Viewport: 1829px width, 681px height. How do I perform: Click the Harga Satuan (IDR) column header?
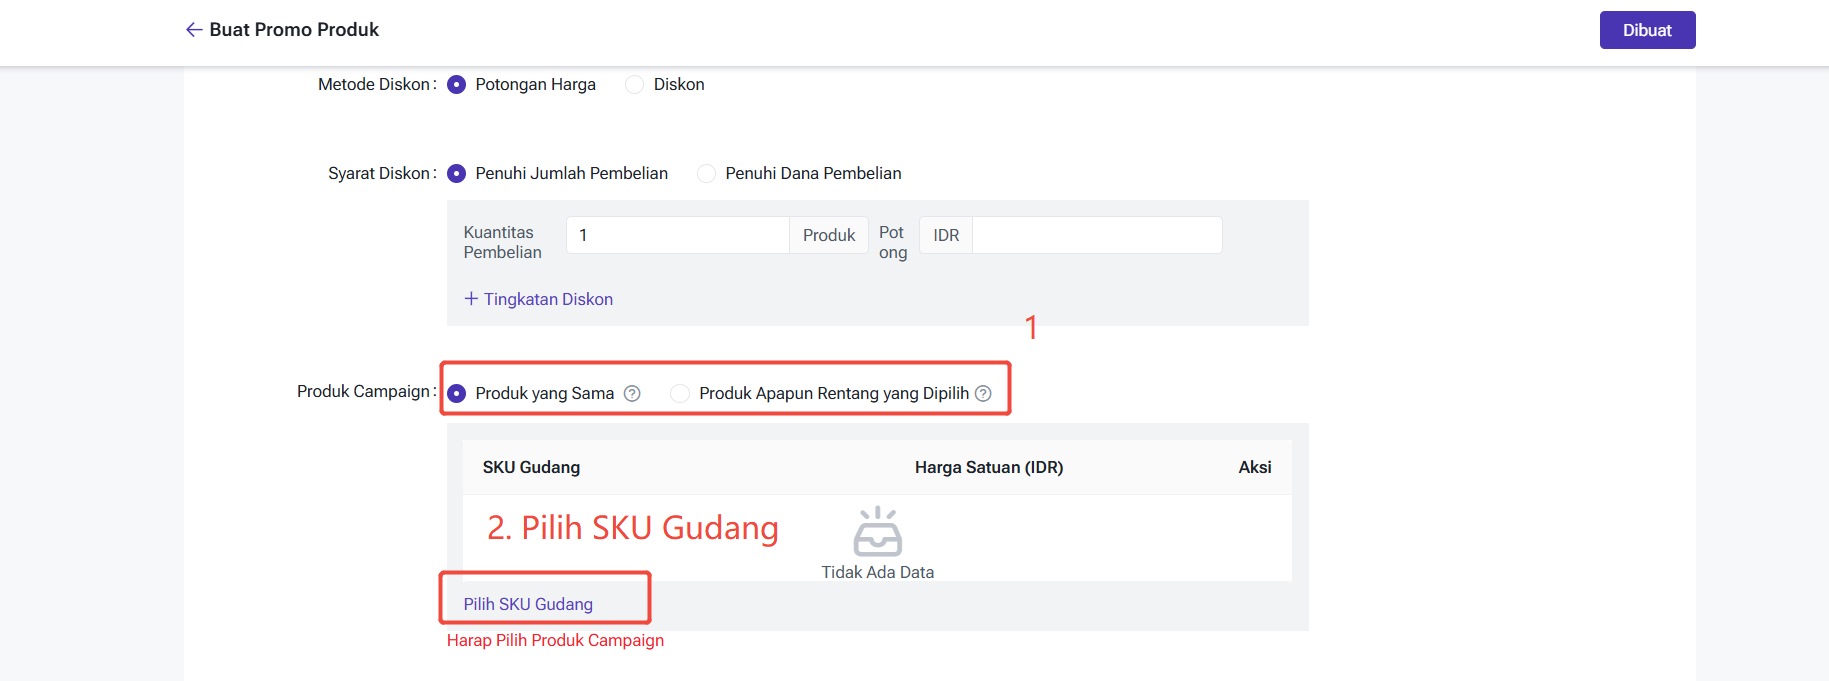coord(988,467)
